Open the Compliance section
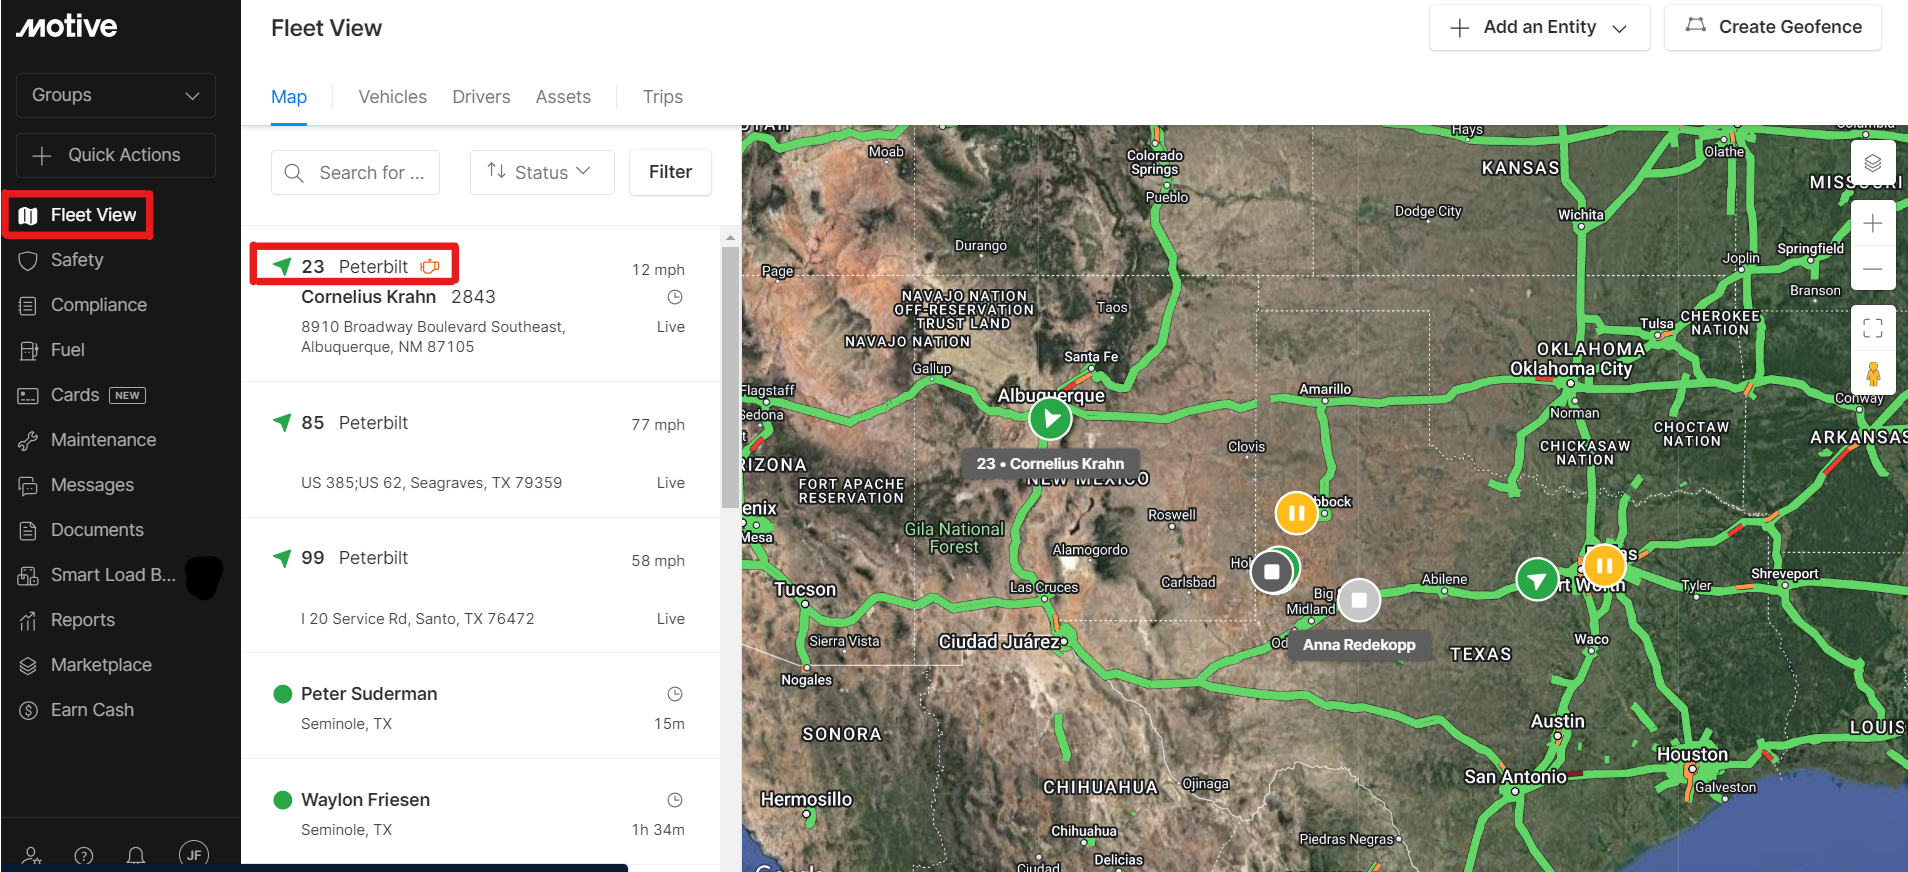Image resolution: width=1908 pixels, height=872 pixels. pyautogui.click(x=98, y=305)
